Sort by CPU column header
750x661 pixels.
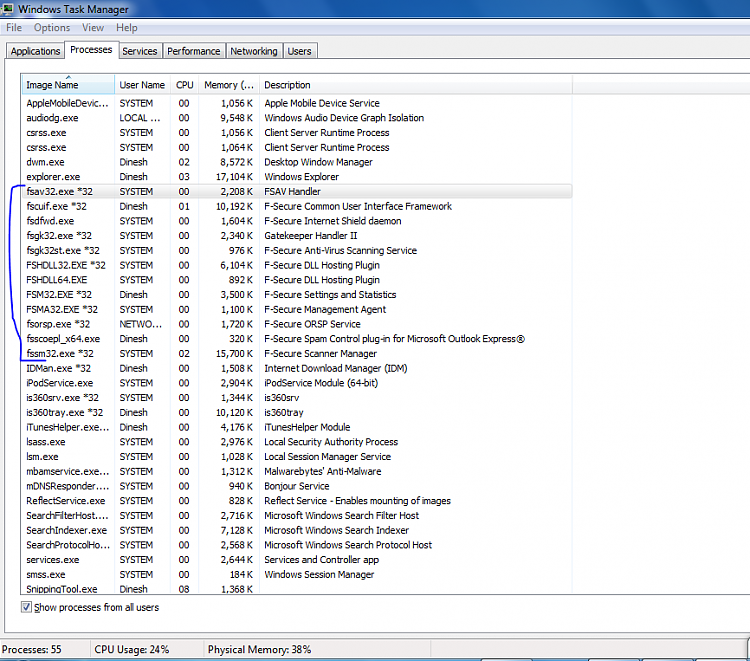coord(185,85)
